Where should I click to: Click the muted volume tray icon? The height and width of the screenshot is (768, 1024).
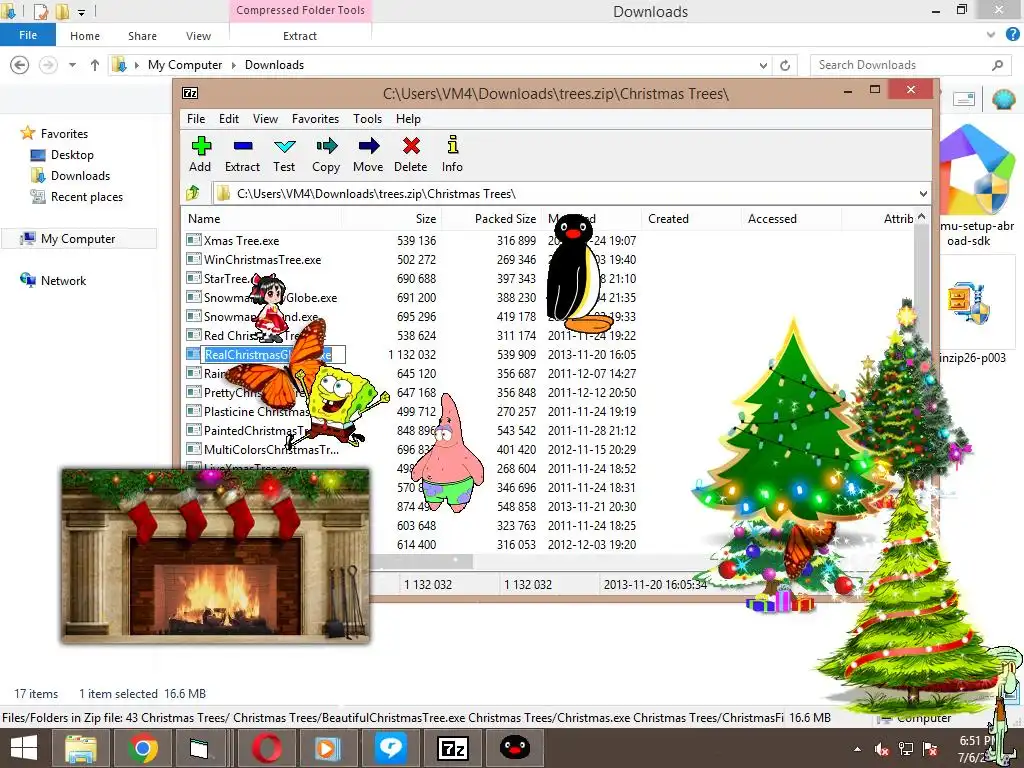click(881, 750)
